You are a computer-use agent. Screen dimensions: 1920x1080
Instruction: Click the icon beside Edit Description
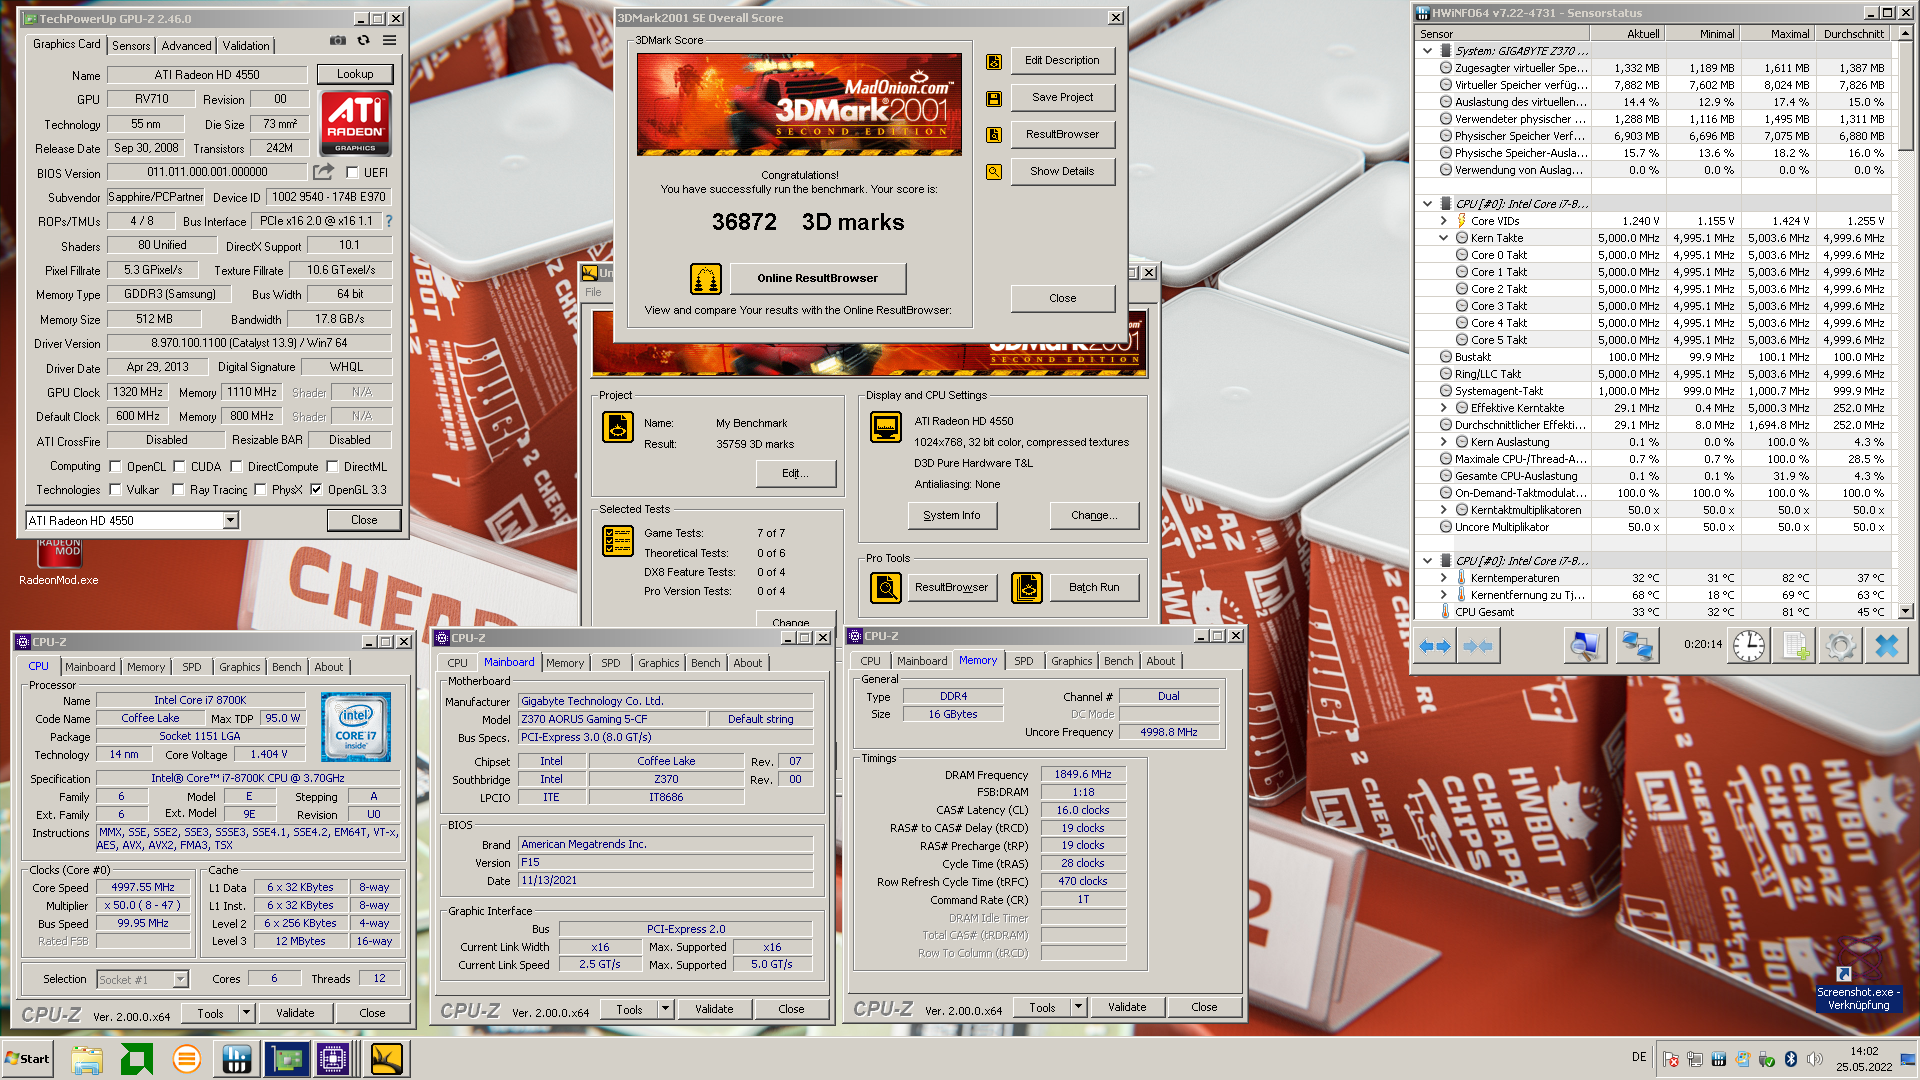point(994,61)
